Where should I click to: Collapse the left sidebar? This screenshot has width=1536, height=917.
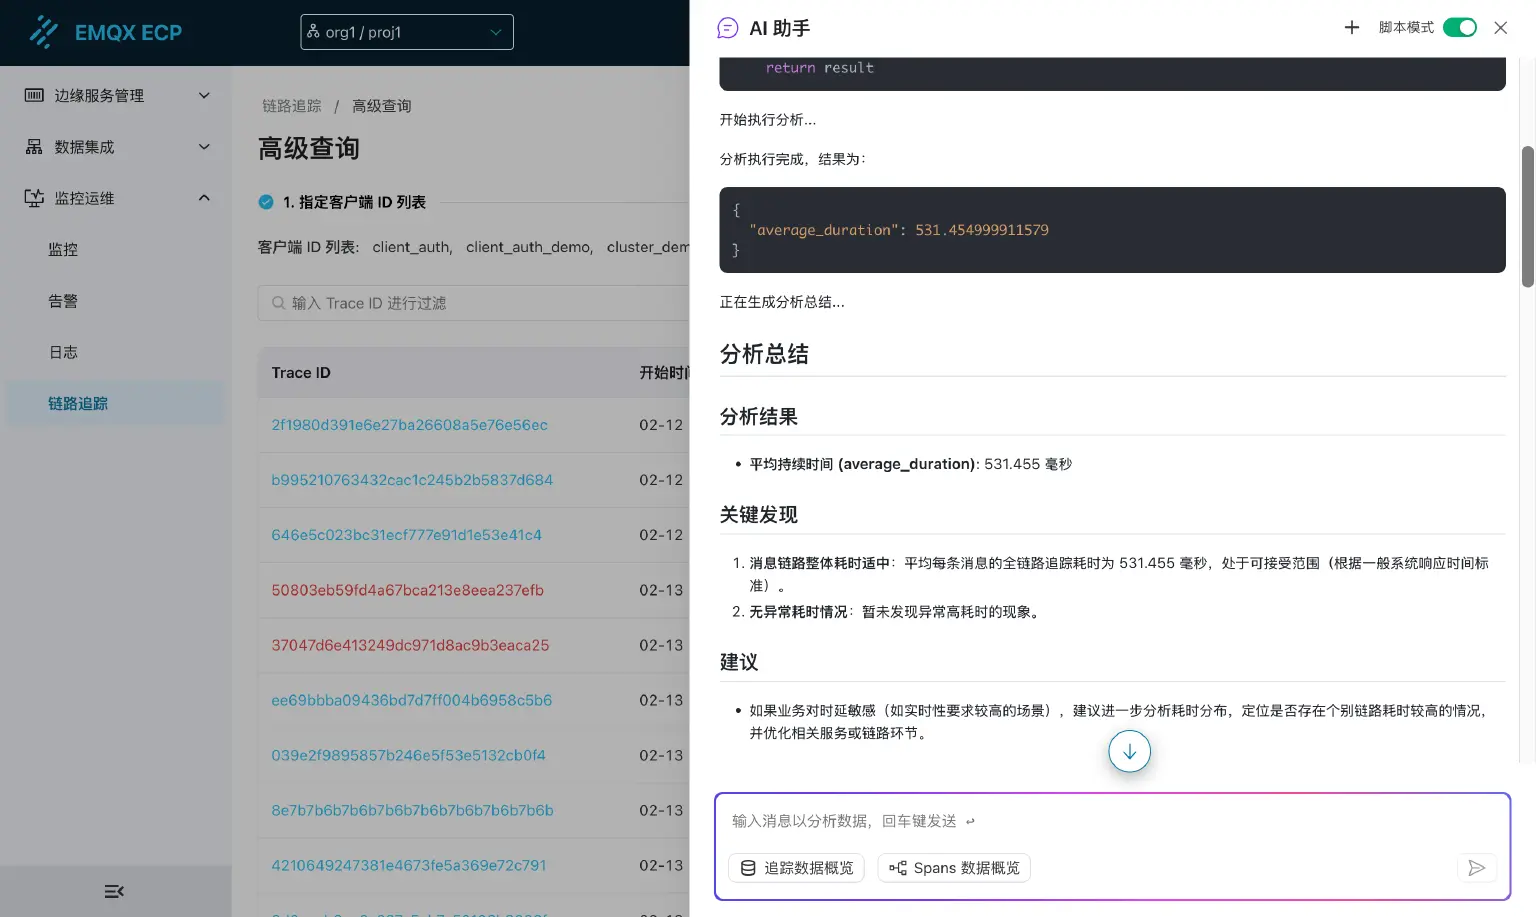(113, 890)
